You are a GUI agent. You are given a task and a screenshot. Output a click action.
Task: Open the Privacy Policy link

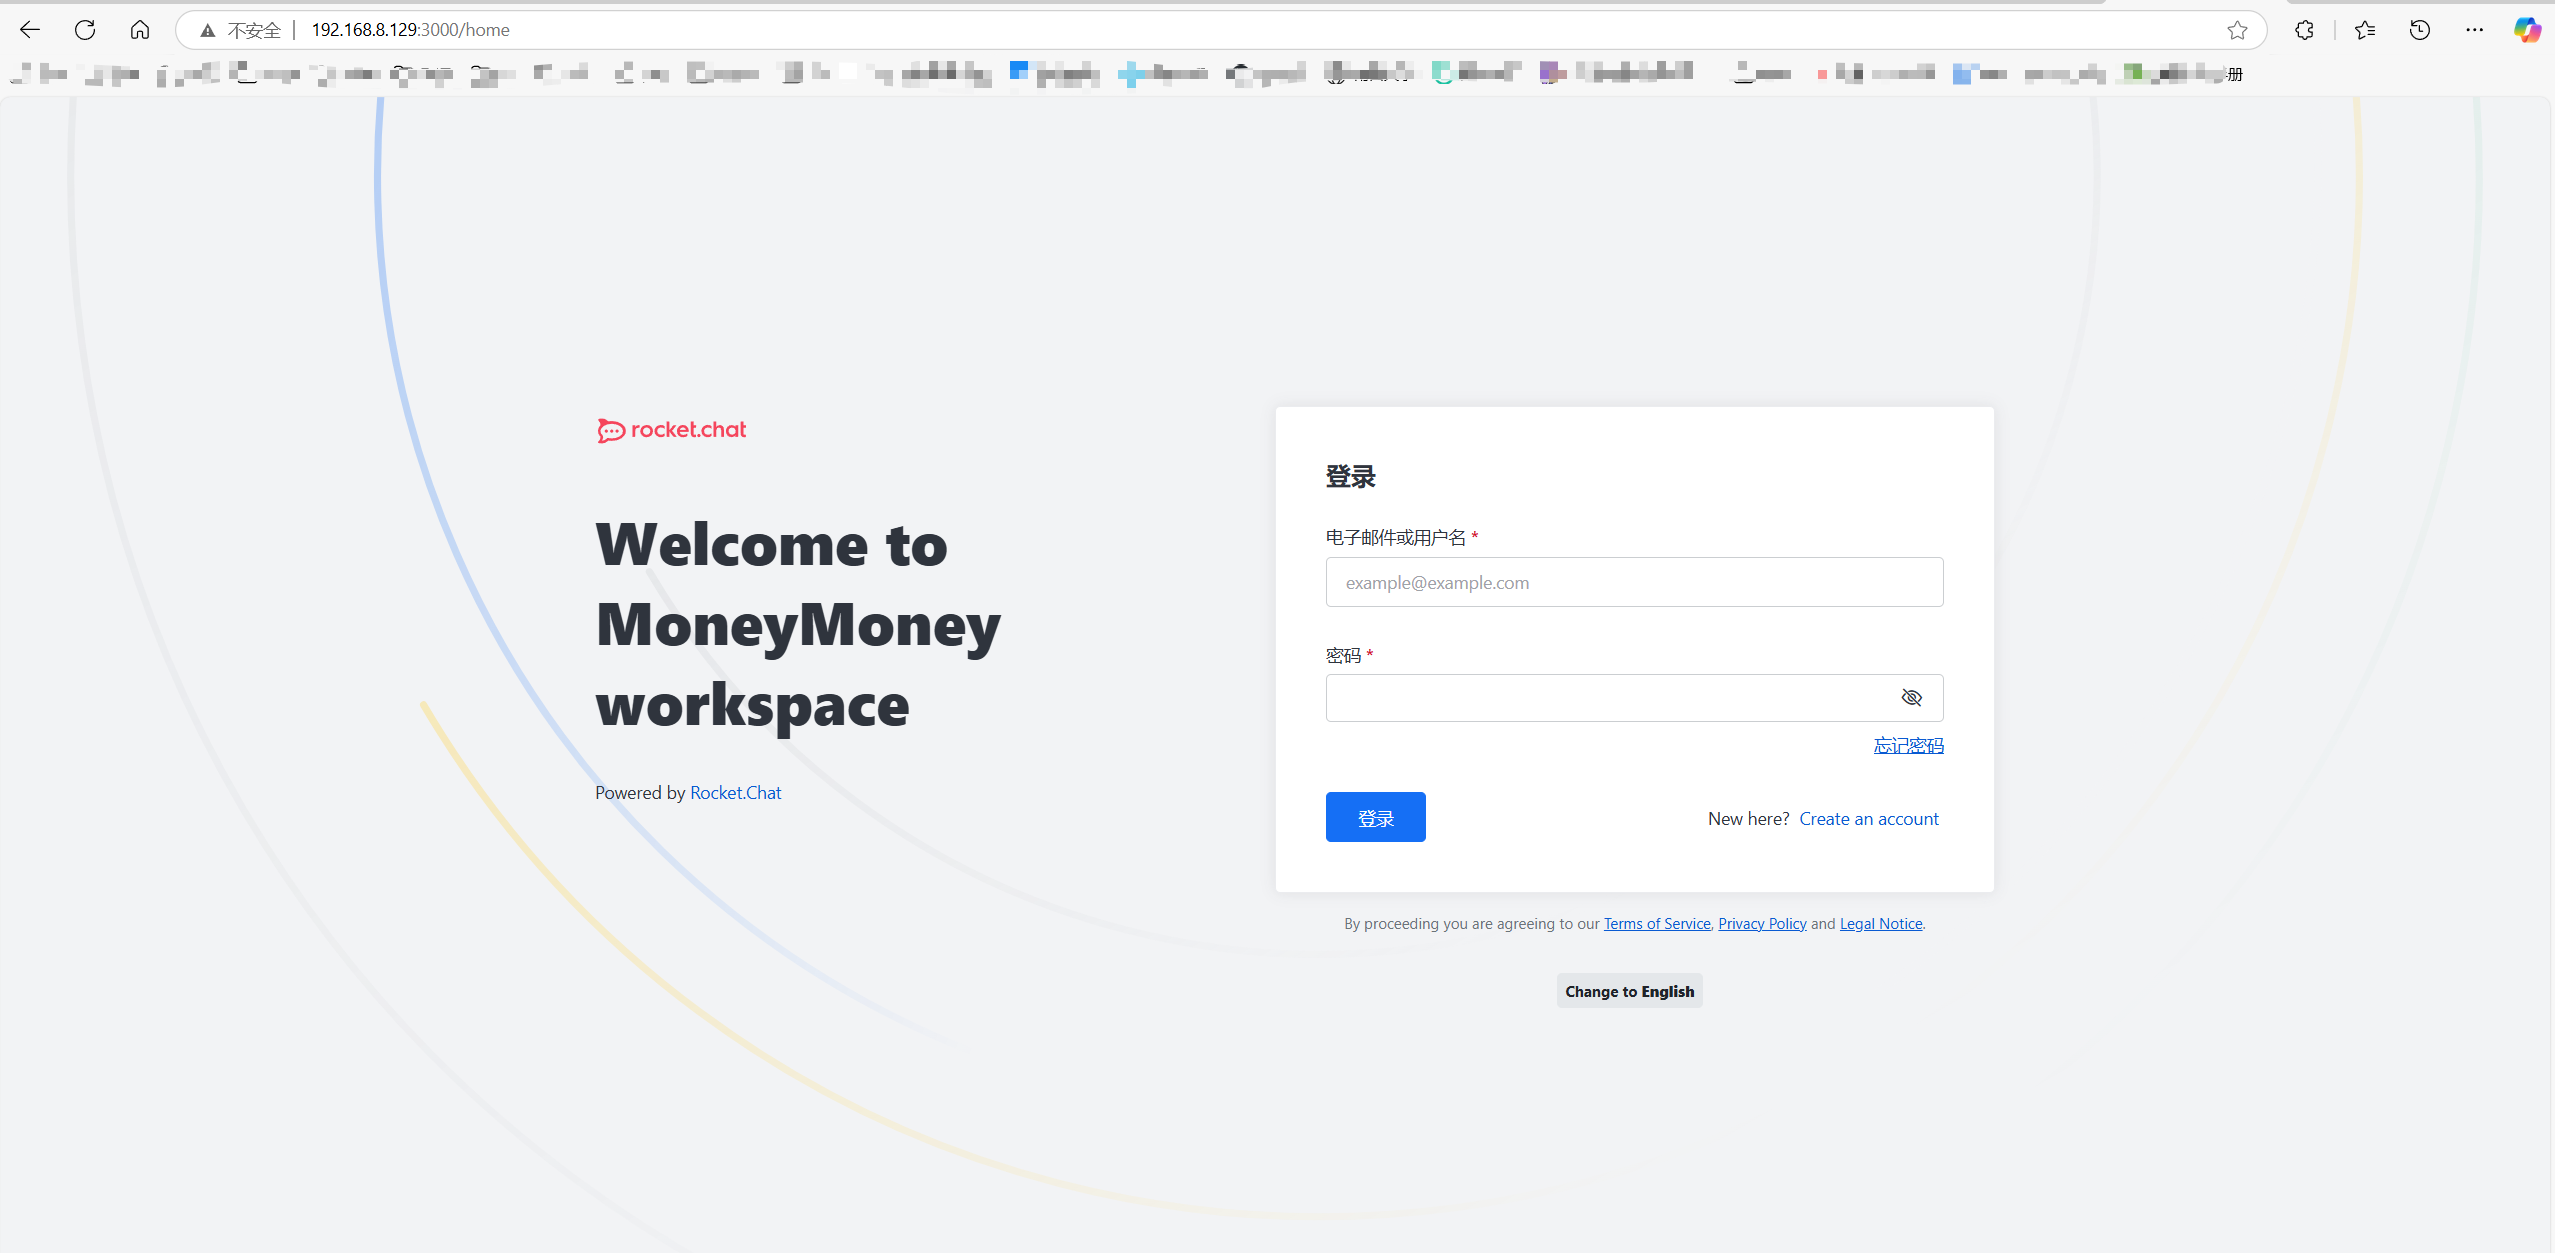1762,924
